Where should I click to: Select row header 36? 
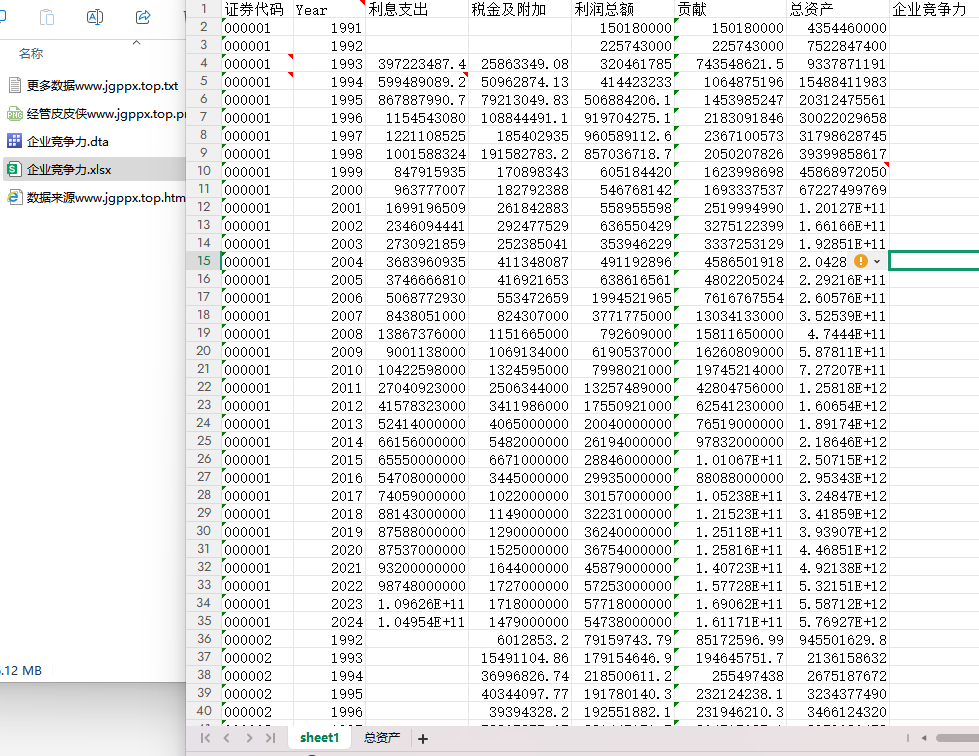204,639
